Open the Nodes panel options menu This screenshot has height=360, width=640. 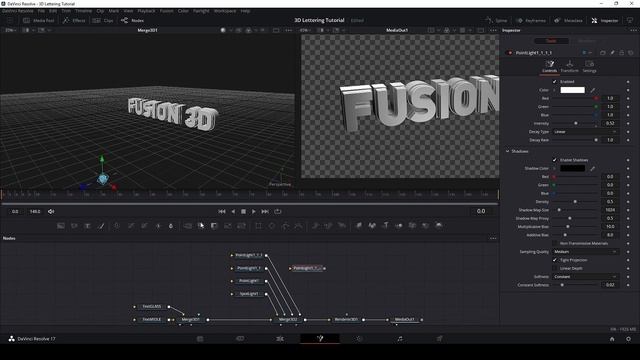[493, 238]
